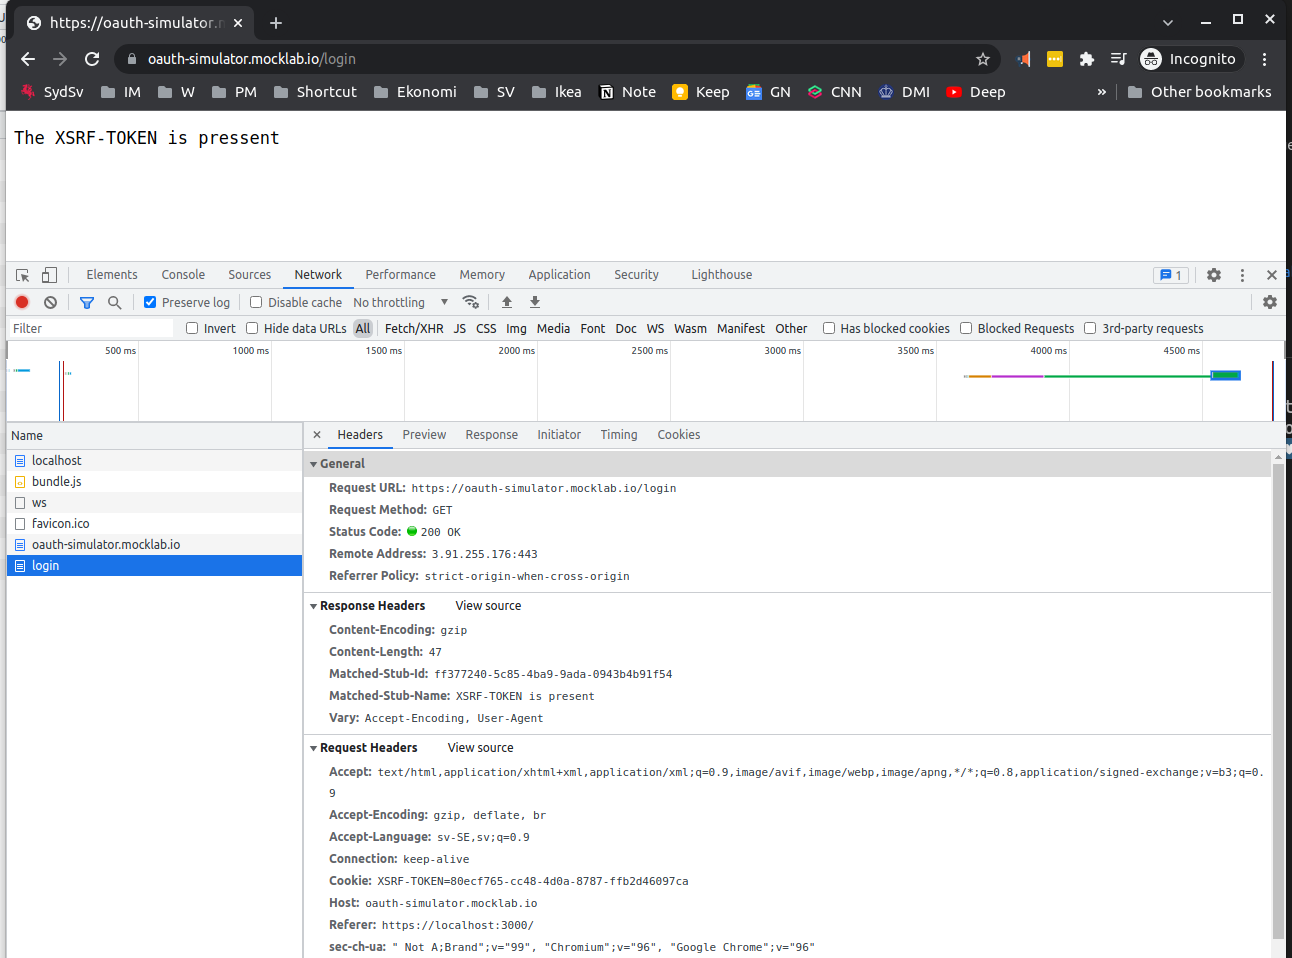View source of the Request Headers
This screenshot has height=958, width=1292.
pyautogui.click(x=480, y=747)
